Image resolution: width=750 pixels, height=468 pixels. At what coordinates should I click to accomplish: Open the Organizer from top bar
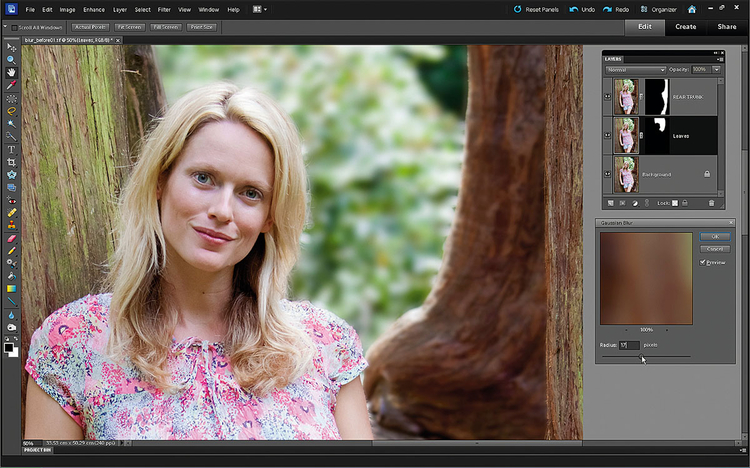point(659,9)
